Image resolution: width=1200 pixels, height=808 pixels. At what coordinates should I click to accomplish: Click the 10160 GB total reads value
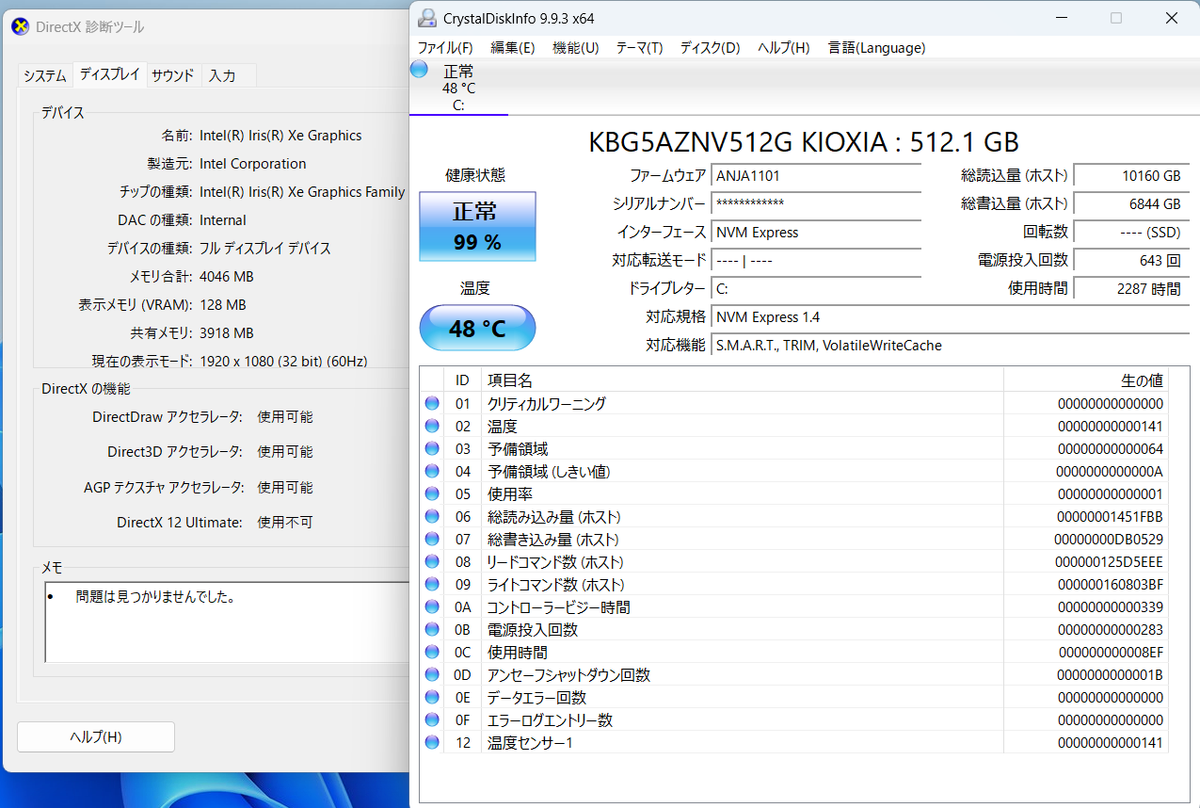point(1132,176)
